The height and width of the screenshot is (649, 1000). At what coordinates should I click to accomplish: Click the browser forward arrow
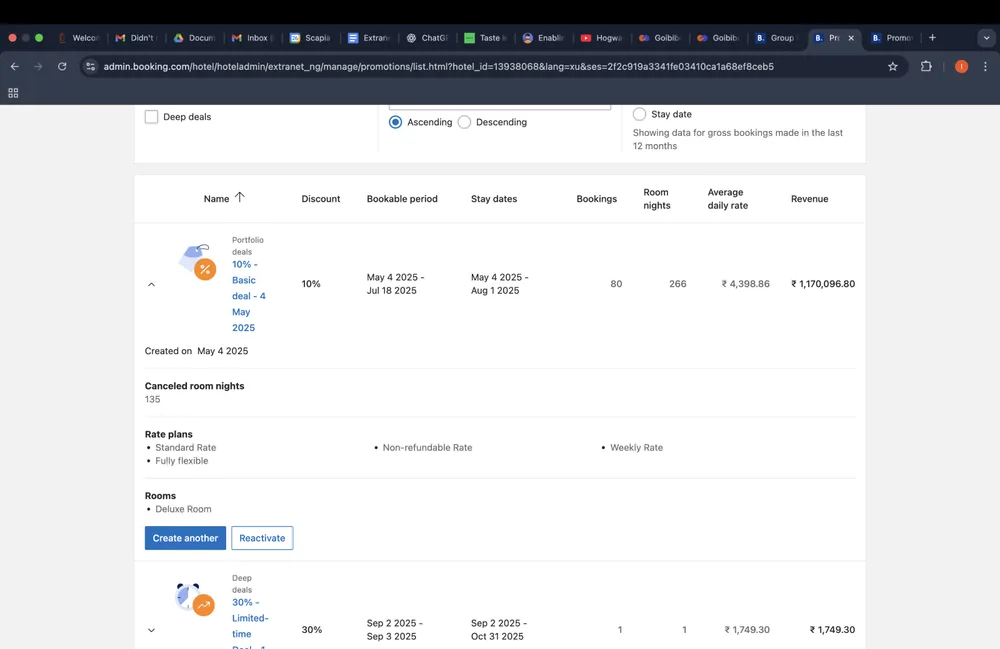click(38, 66)
